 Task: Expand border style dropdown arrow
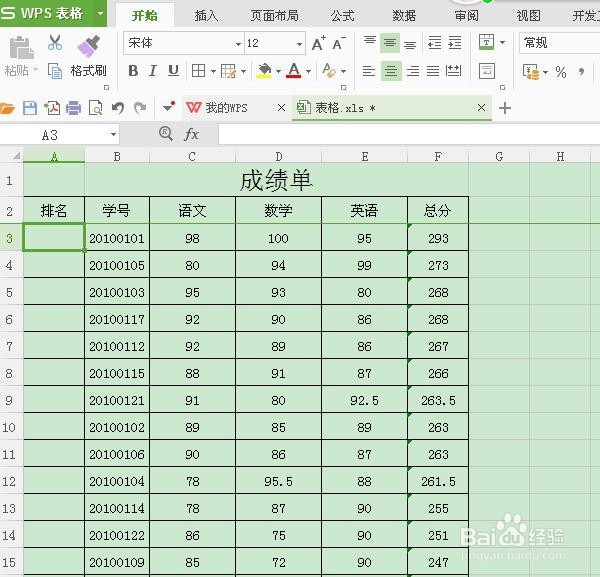[213, 71]
